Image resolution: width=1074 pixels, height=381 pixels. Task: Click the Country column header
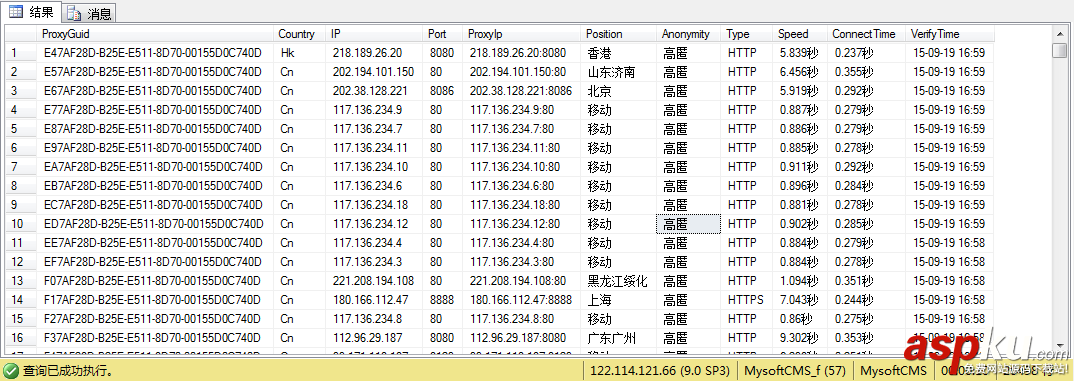pyautogui.click(x=299, y=34)
